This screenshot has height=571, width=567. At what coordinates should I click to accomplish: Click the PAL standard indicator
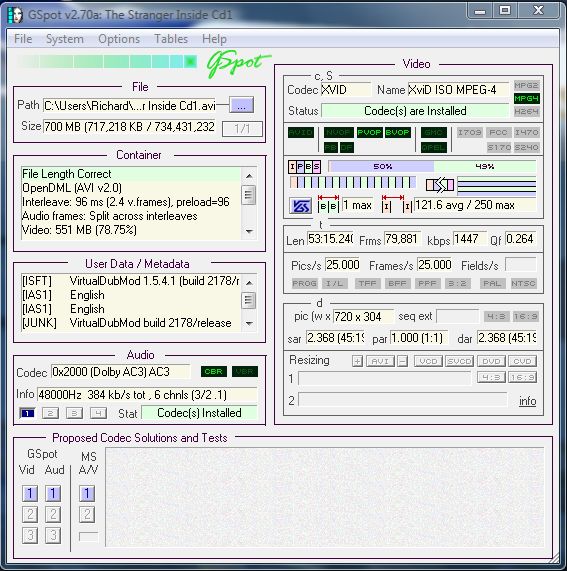[x=492, y=283]
